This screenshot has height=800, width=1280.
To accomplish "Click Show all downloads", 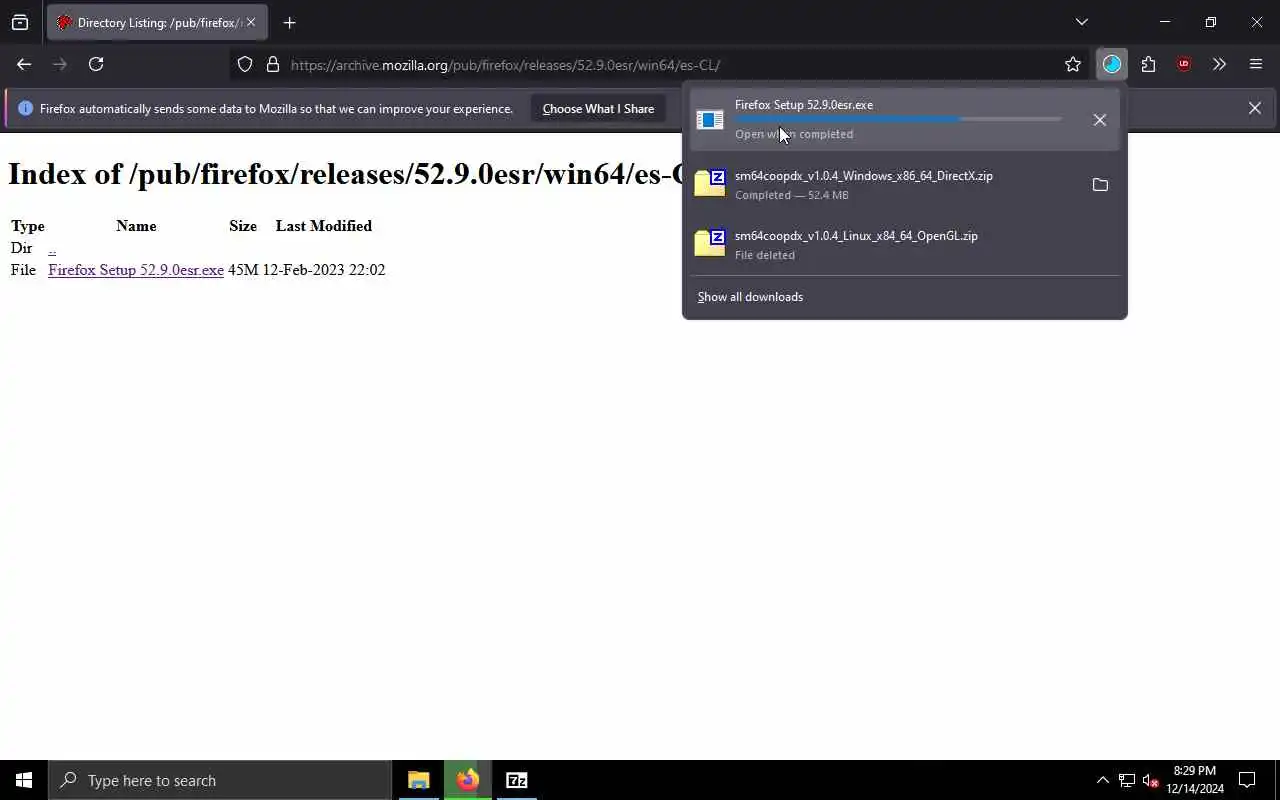I will pyautogui.click(x=750, y=297).
